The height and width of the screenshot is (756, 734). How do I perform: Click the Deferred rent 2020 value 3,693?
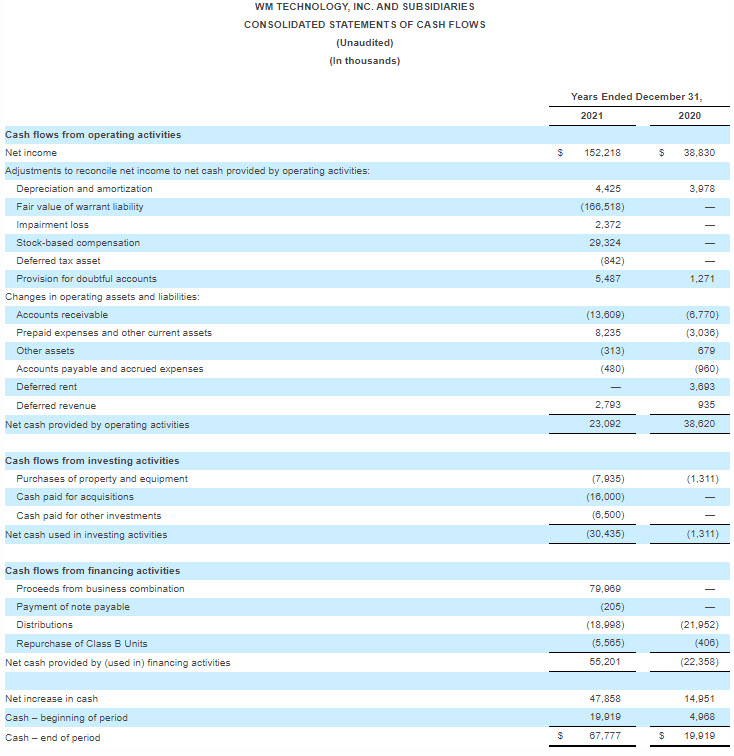704,387
